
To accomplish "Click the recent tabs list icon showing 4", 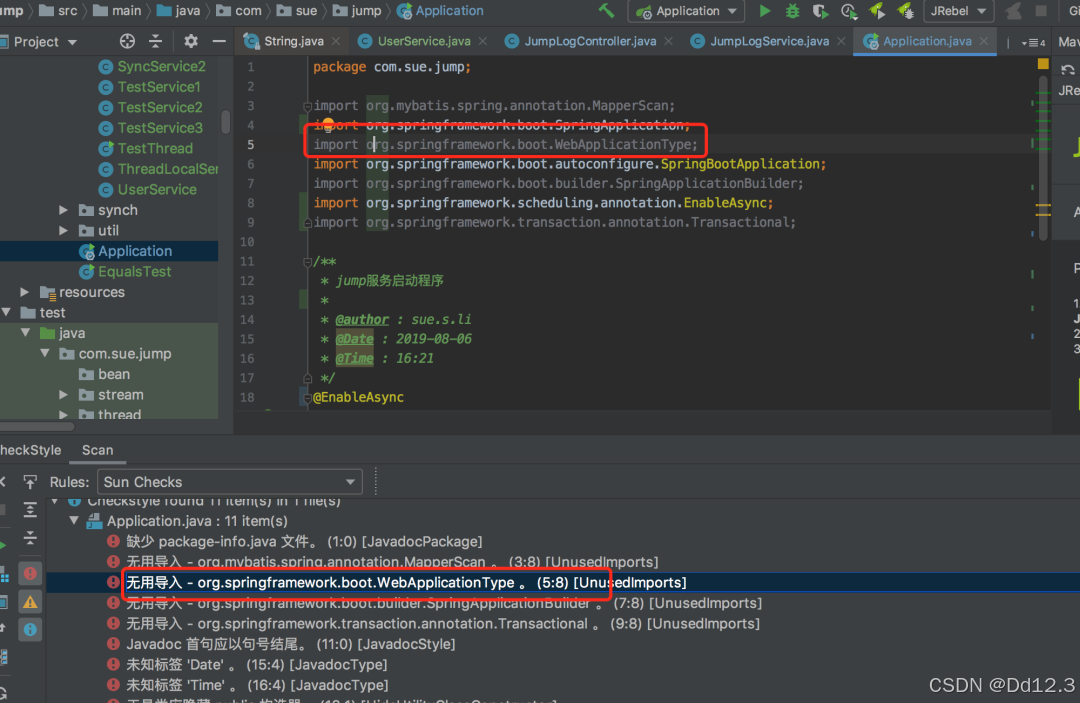I will click(1033, 42).
